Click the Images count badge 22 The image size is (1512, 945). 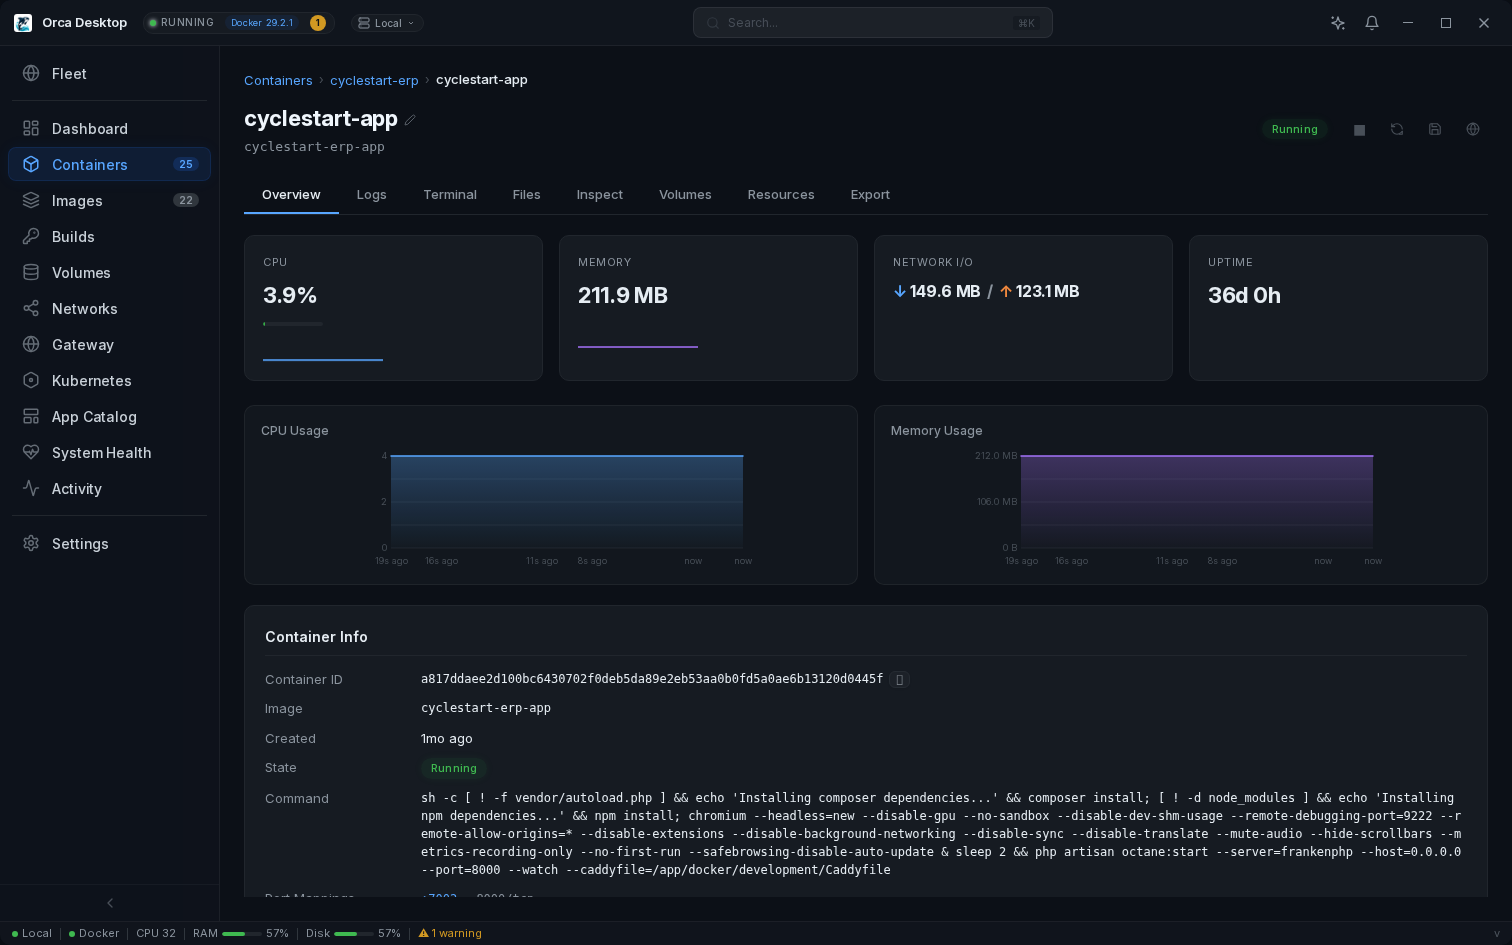point(186,201)
